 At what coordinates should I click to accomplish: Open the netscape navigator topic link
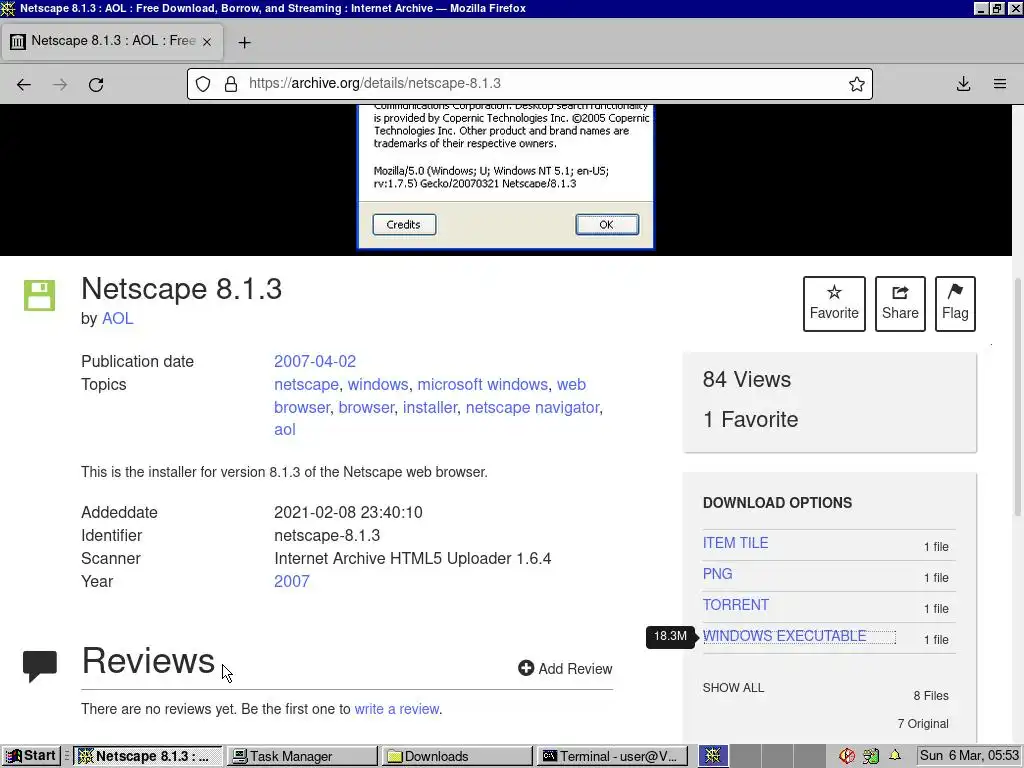coord(532,408)
